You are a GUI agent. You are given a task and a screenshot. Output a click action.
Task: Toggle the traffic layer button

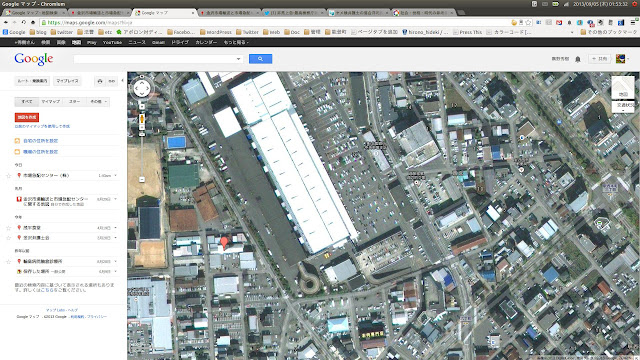pyautogui.click(x=622, y=107)
